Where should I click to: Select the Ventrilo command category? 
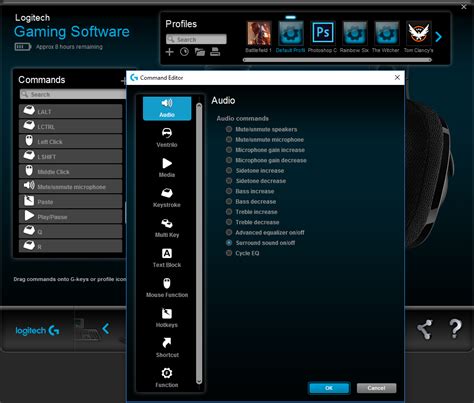click(167, 138)
